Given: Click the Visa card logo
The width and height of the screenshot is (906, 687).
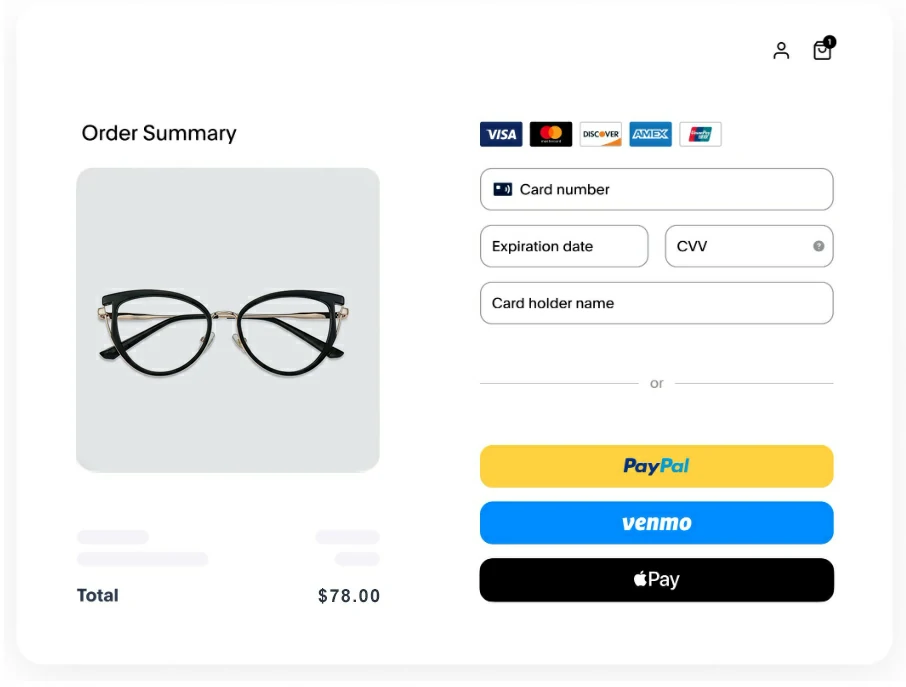Looking at the screenshot, I should (x=501, y=134).
